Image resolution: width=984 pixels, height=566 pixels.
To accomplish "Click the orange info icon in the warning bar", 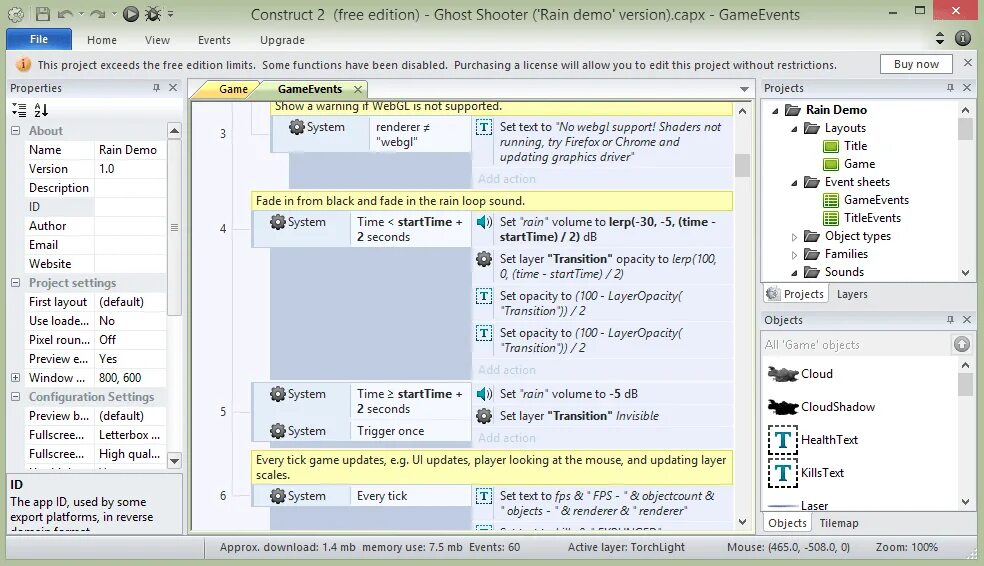I will coord(23,65).
